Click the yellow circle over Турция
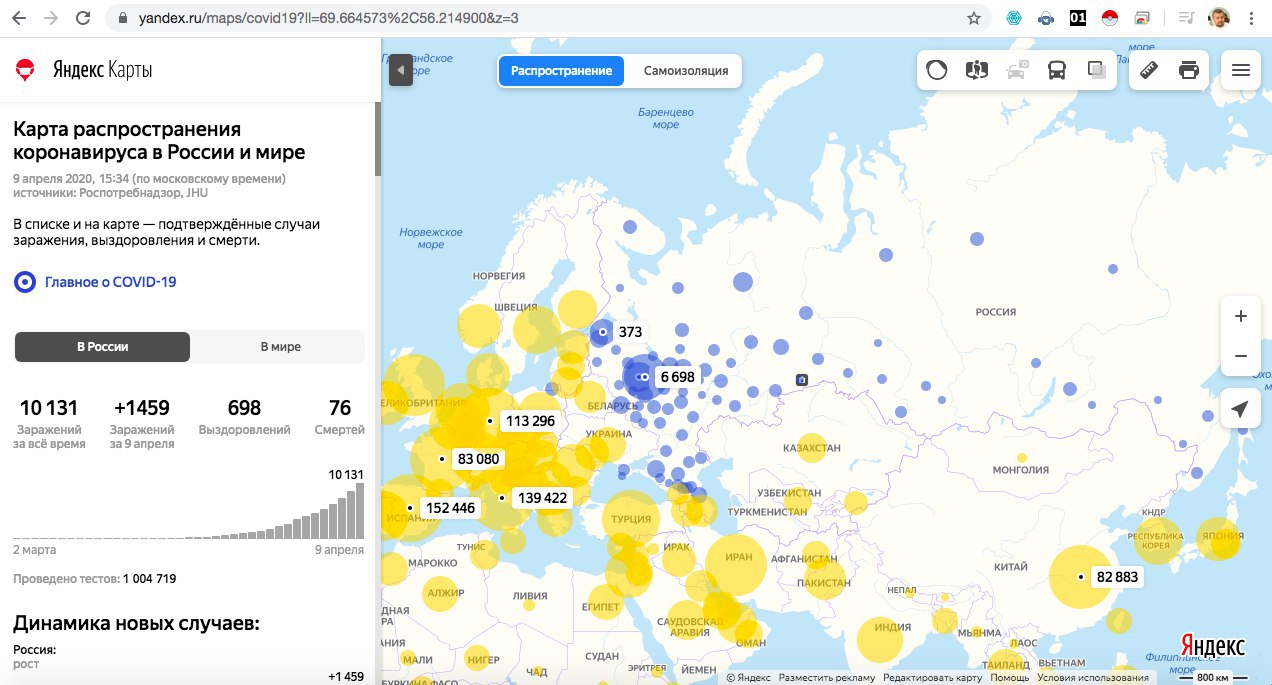 pyautogui.click(x=631, y=518)
